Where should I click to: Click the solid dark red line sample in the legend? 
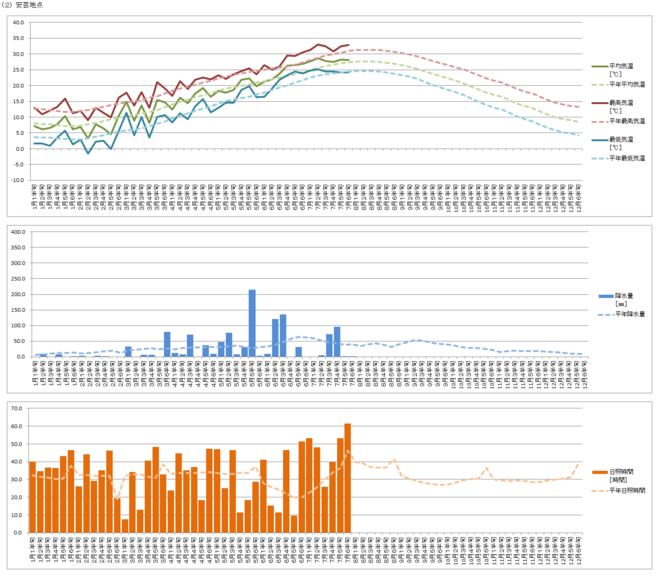pos(600,103)
